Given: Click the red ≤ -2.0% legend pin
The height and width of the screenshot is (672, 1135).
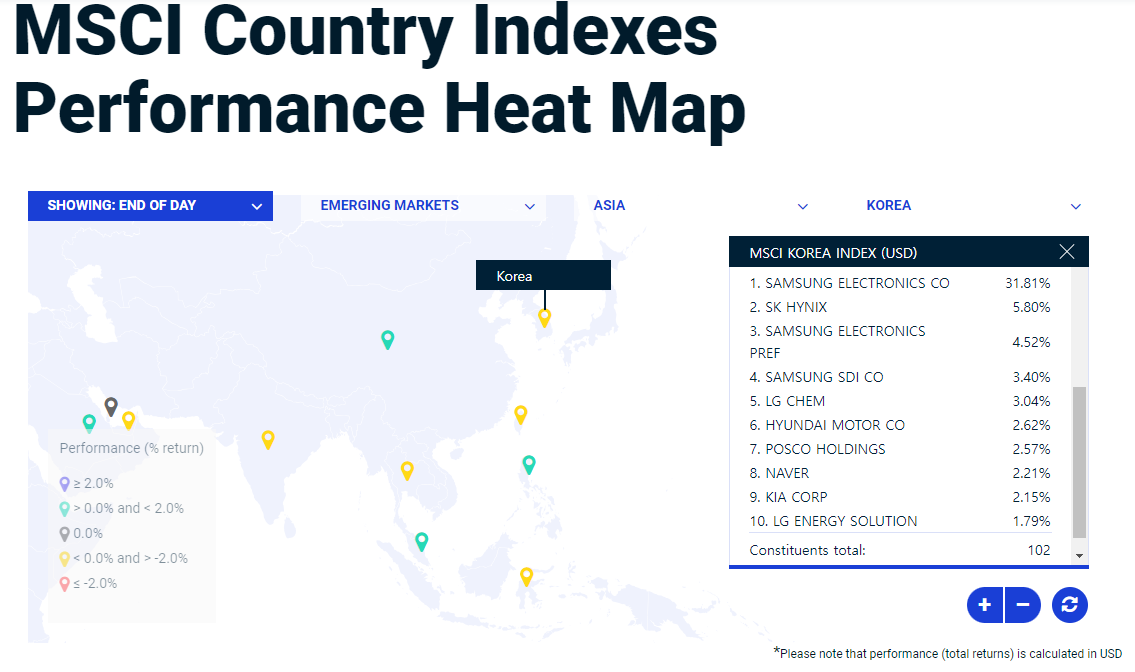Looking at the screenshot, I should [65, 583].
